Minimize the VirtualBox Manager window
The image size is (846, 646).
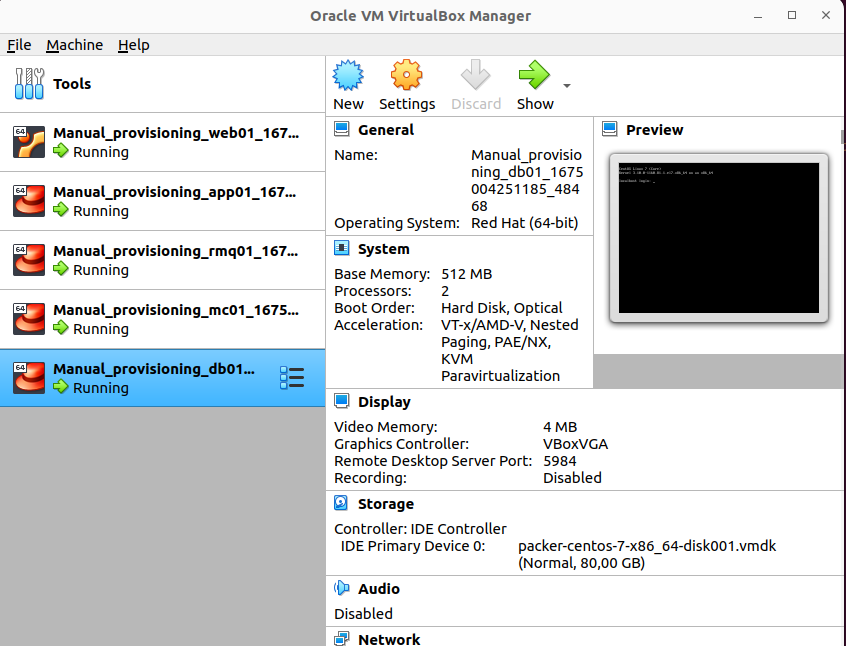coord(758,16)
